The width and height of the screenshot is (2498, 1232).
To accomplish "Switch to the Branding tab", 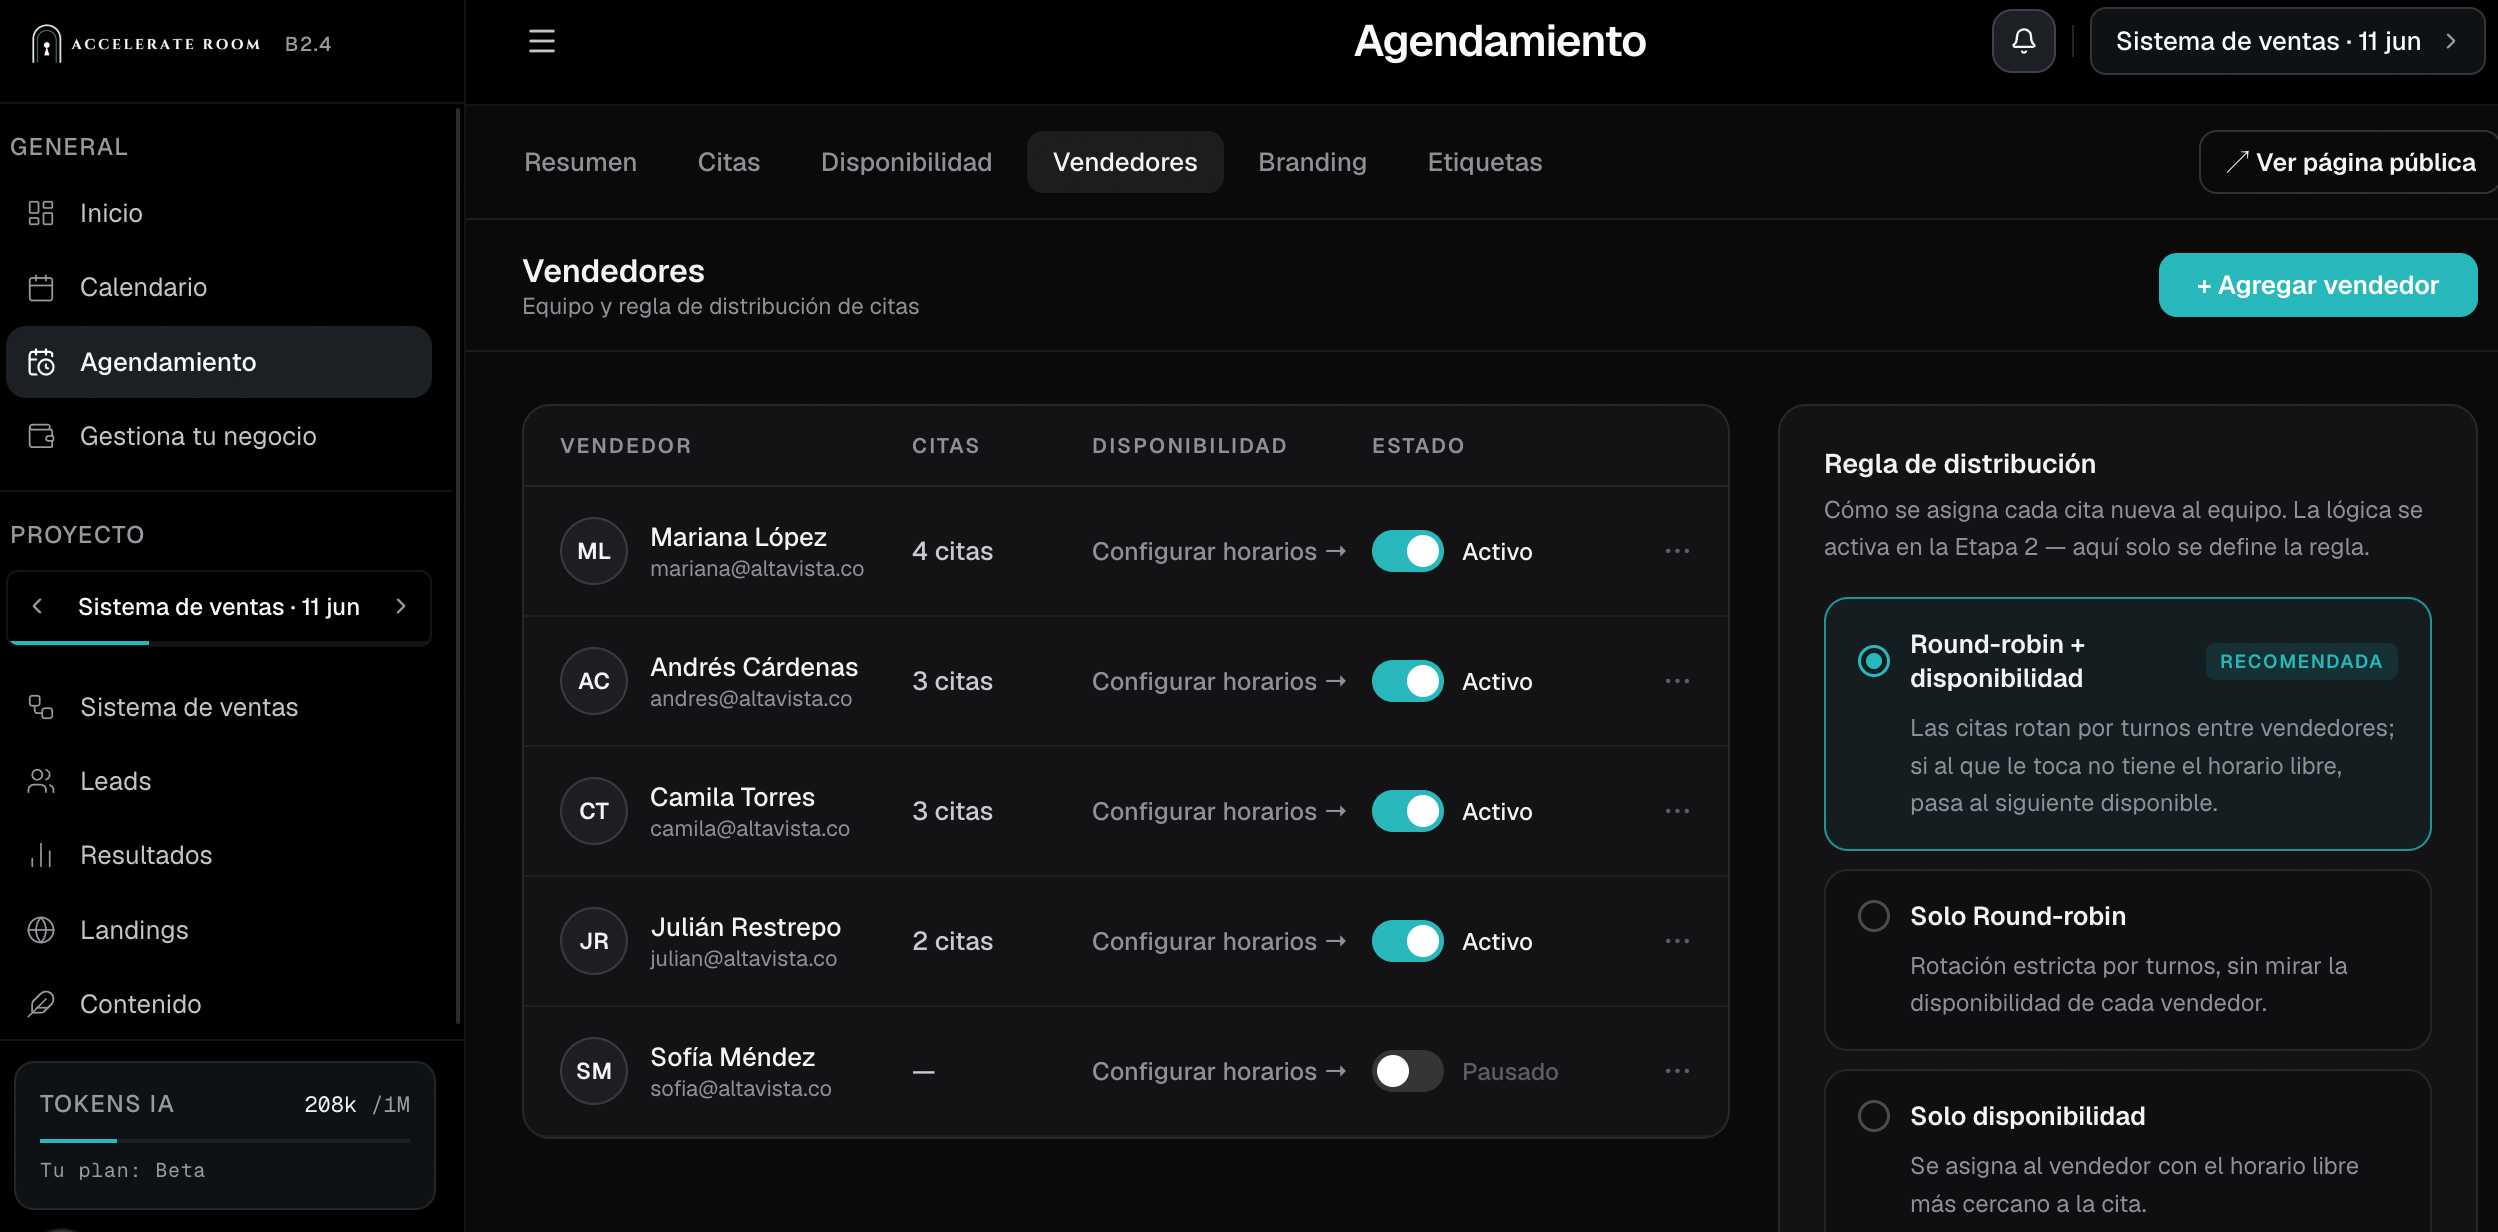I will click(x=1312, y=162).
